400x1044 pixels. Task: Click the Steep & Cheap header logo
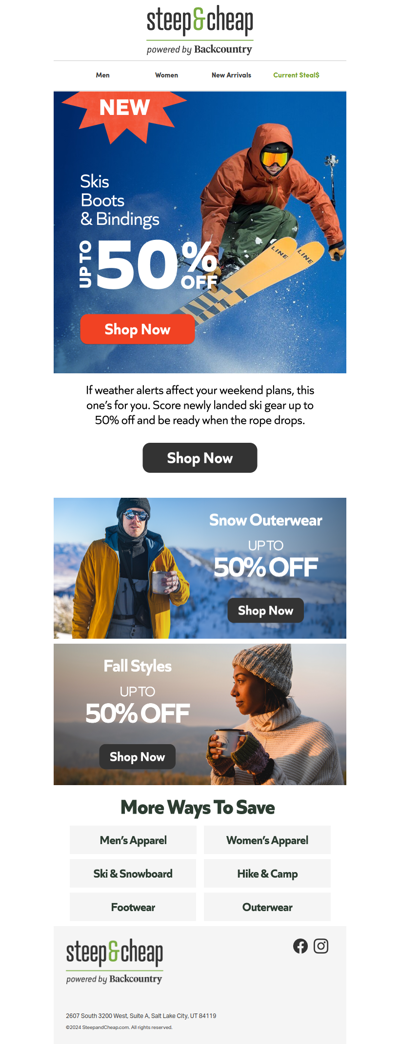pos(200,31)
